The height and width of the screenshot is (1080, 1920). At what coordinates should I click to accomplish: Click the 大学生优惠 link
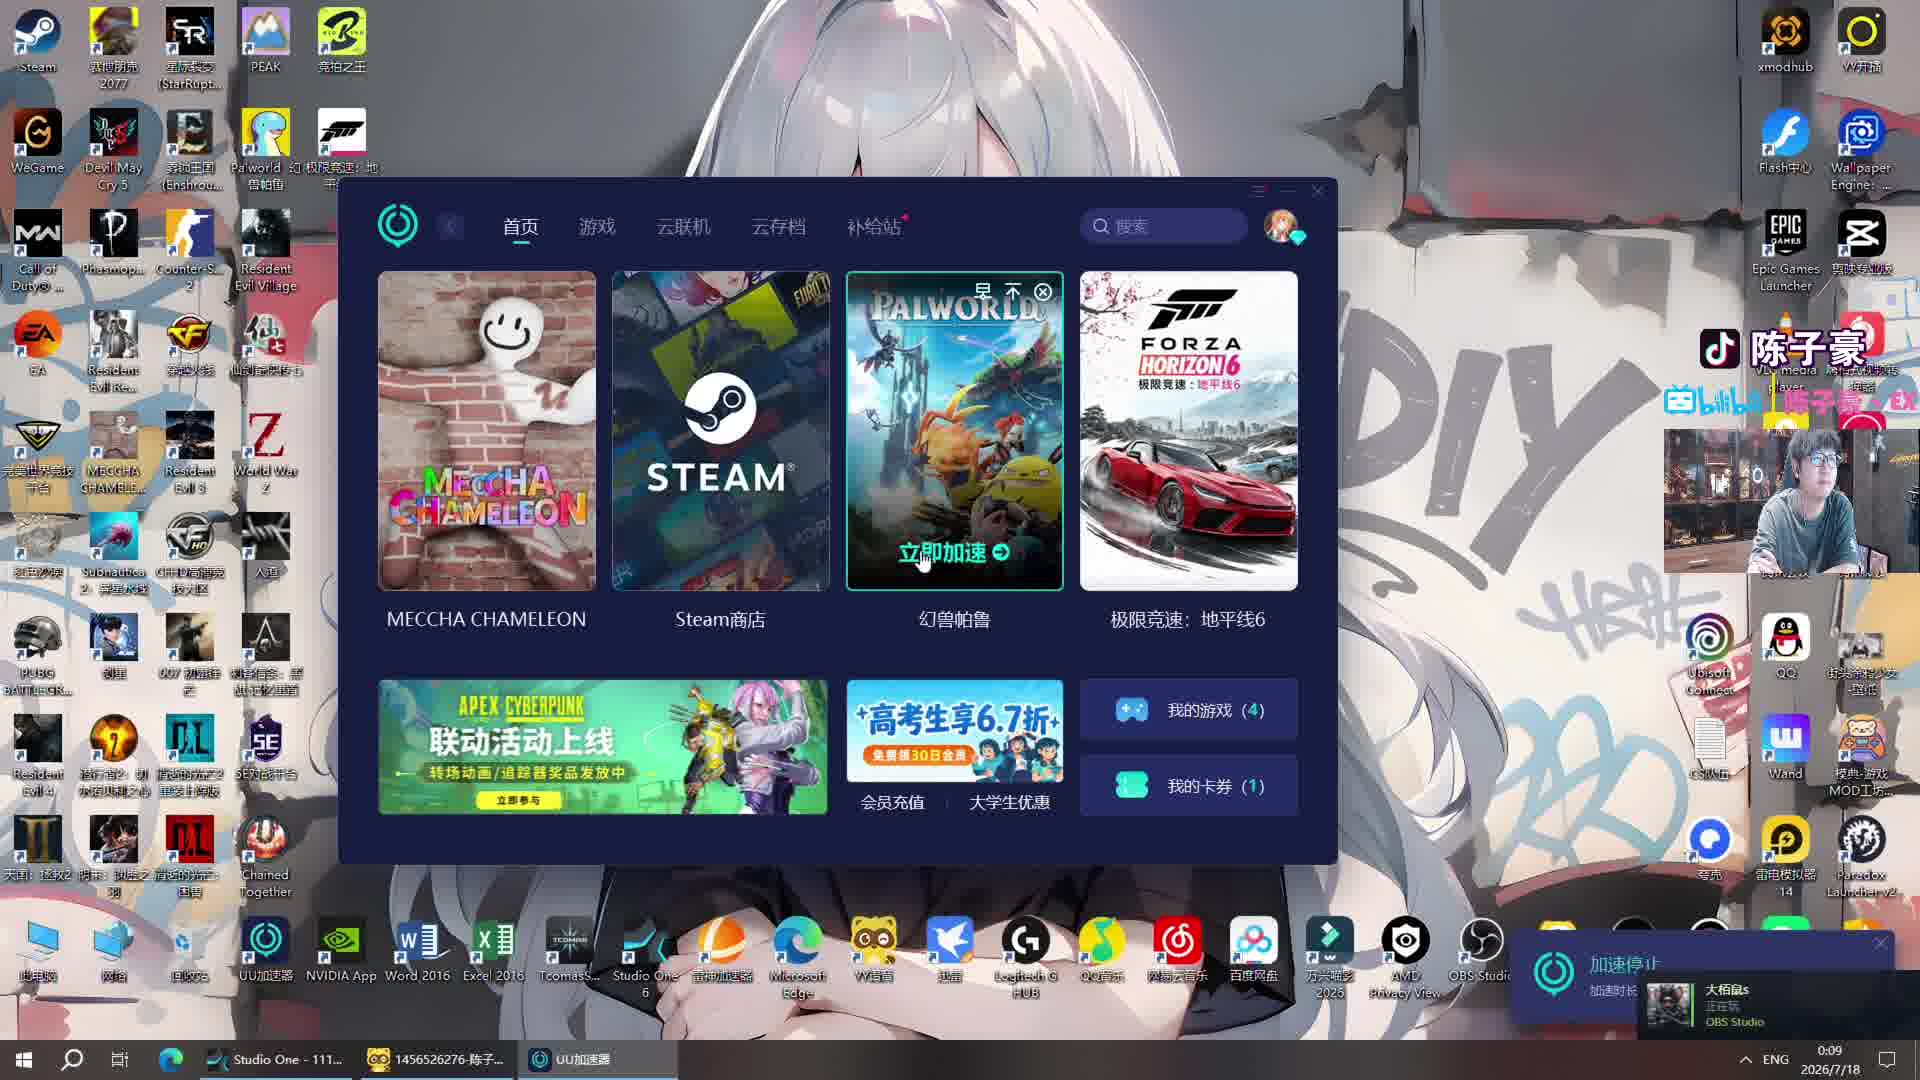pyautogui.click(x=1009, y=802)
